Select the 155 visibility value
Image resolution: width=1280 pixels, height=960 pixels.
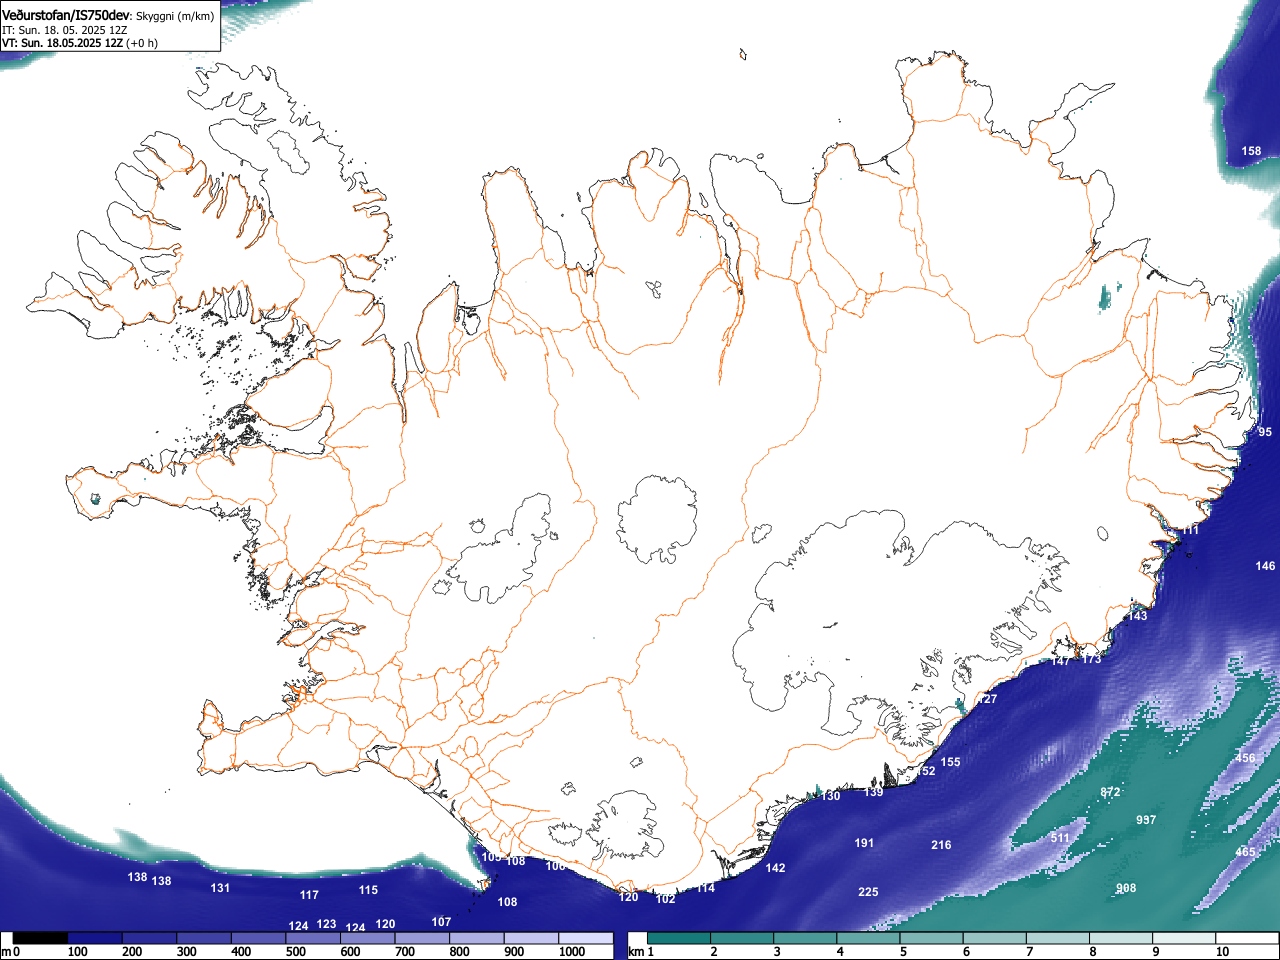point(950,762)
